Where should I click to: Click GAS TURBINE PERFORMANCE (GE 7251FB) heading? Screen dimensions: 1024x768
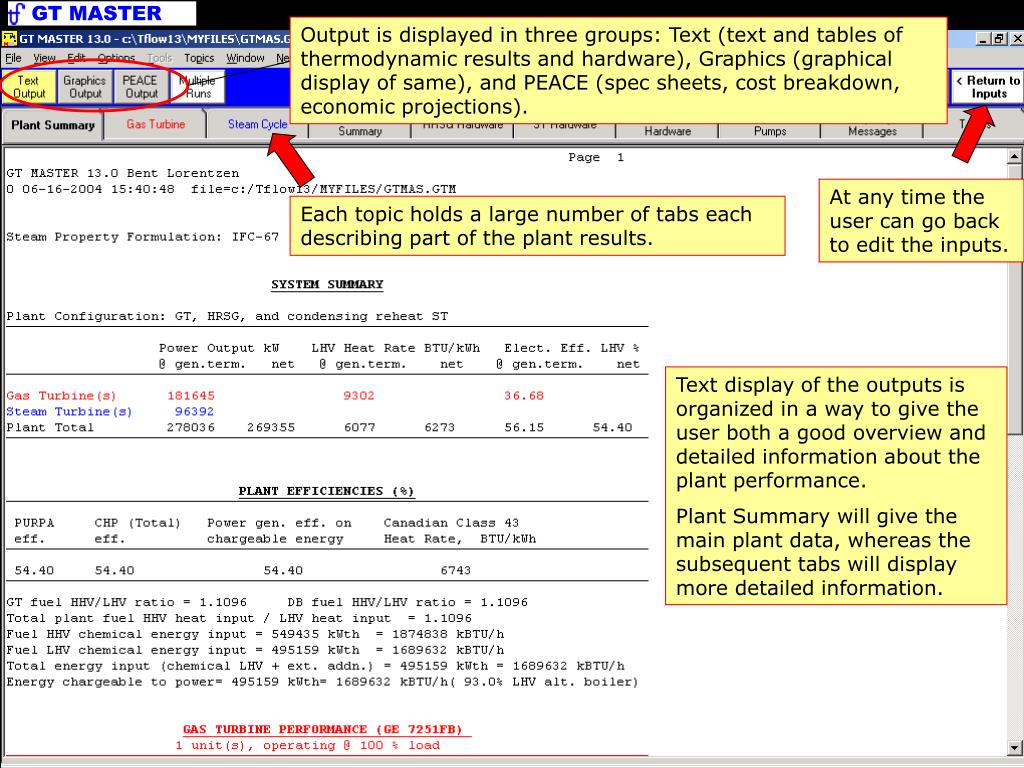[x=323, y=729]
